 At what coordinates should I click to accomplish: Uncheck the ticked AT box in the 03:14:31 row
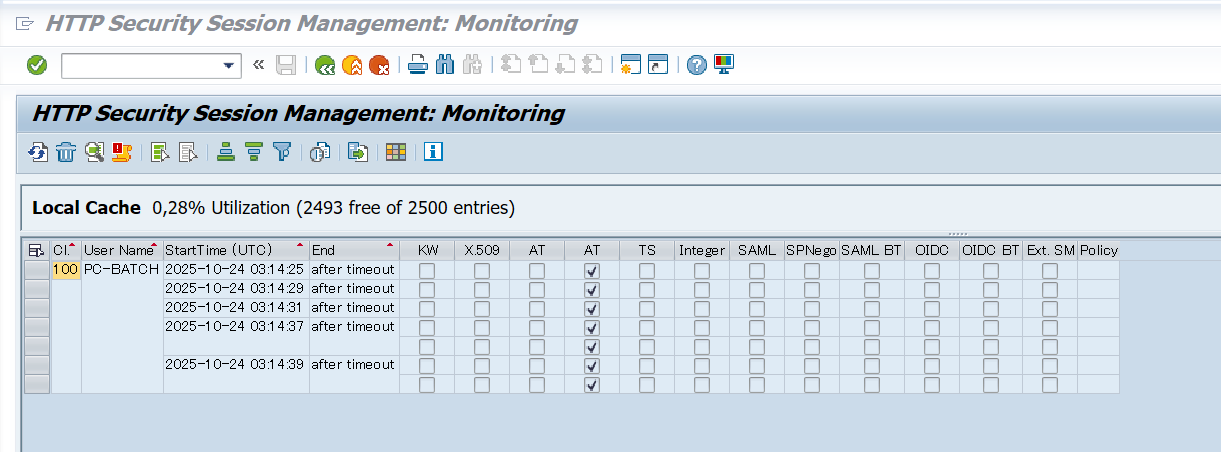tap(592, 308)
